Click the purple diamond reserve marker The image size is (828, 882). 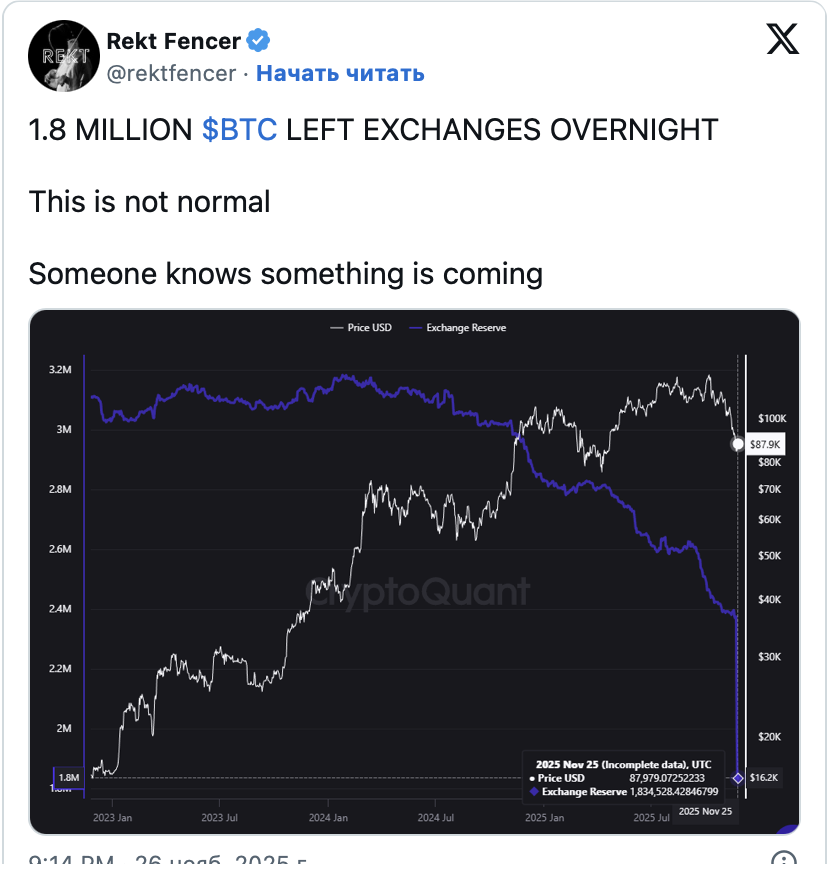pos(738,778)
